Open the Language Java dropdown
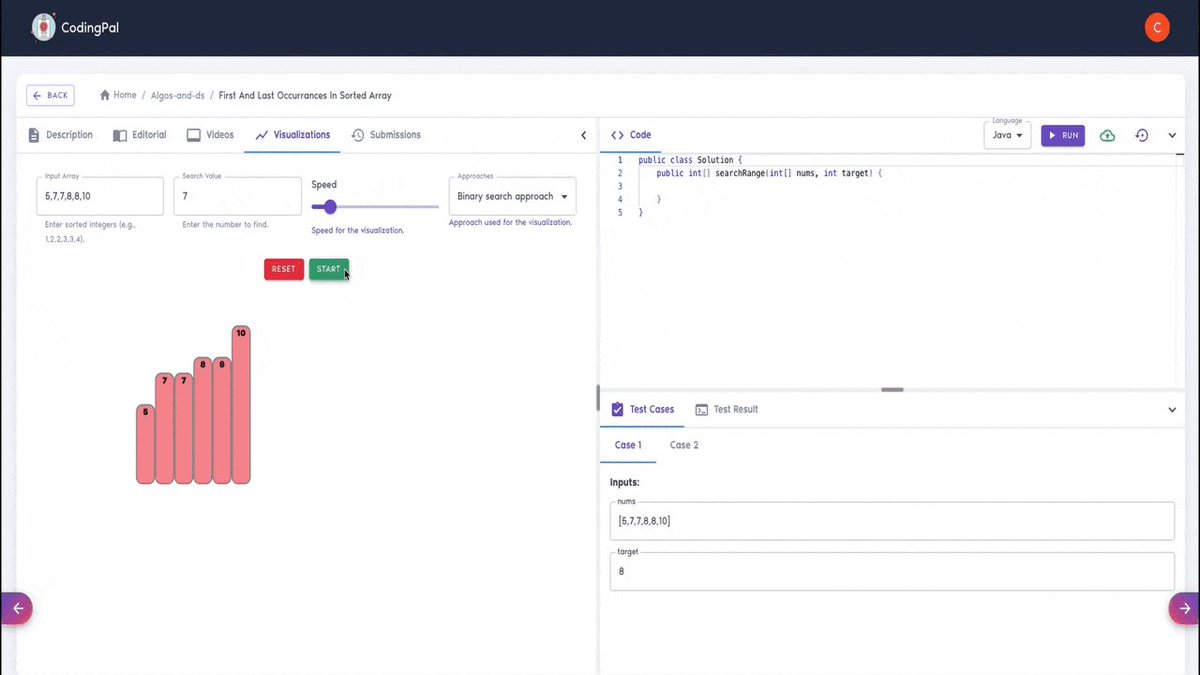The height and width of the screenshot is (675, 1200). coord(1007,135)
